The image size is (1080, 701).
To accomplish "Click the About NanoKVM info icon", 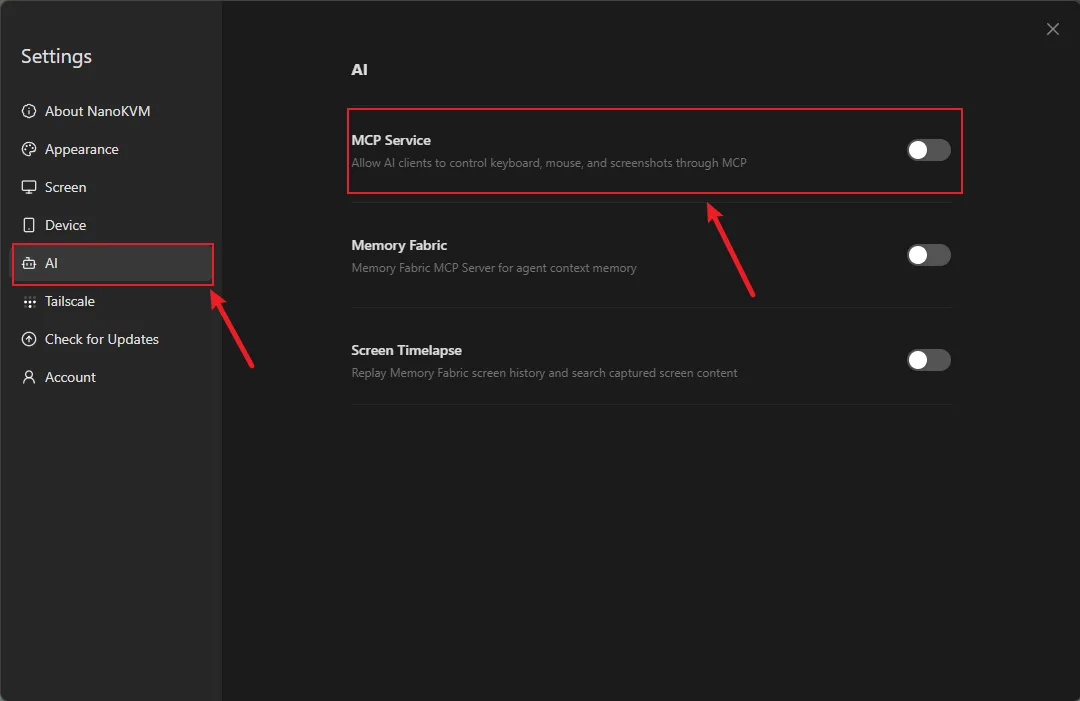I will click(29, 111).
